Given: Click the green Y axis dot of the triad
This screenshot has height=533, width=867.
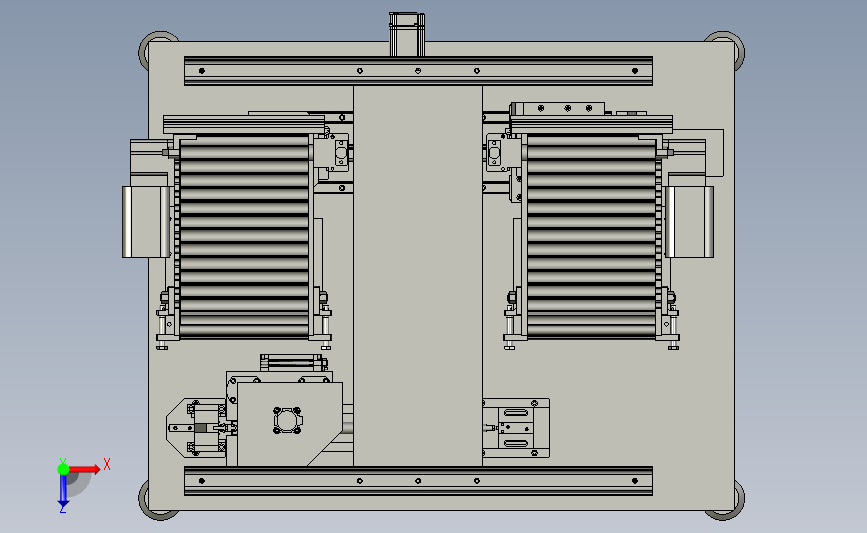Looking at the screenshot, I should (63, 469).
